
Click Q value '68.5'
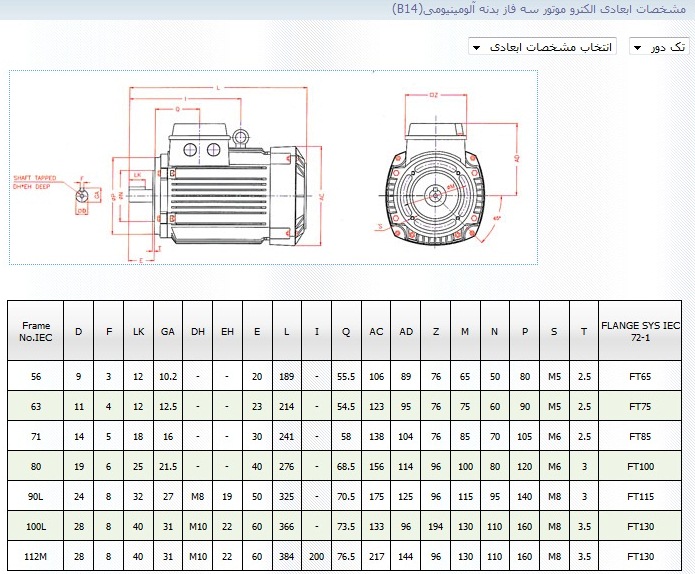click(x=346, y=466)
